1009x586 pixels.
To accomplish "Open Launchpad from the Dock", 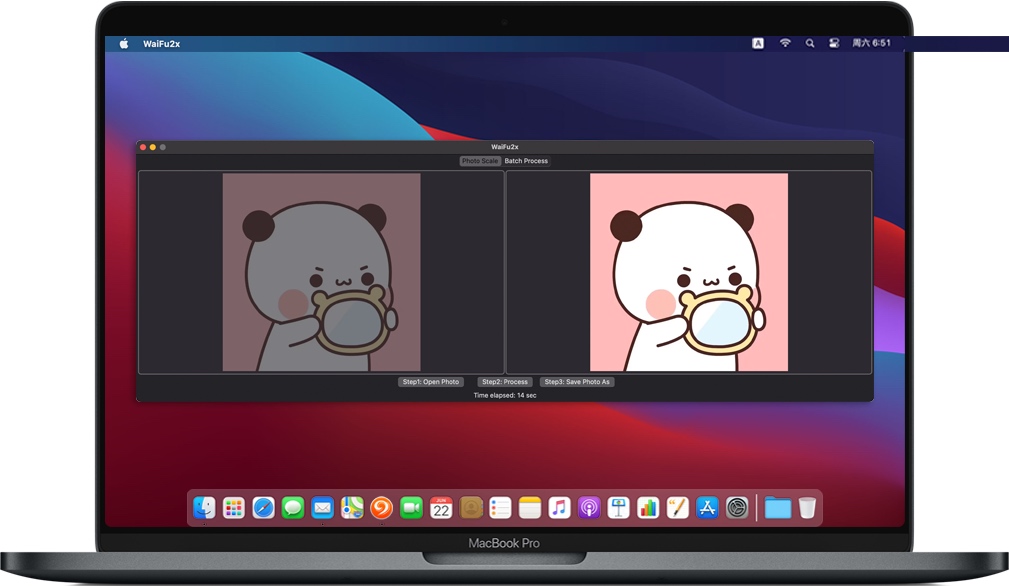I will 233,507.
